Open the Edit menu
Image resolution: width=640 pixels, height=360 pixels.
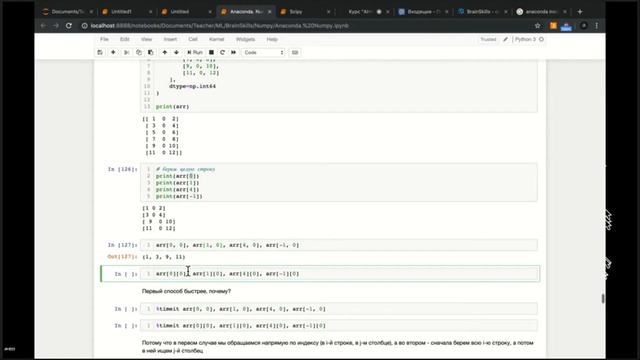(x=124, y=39)
